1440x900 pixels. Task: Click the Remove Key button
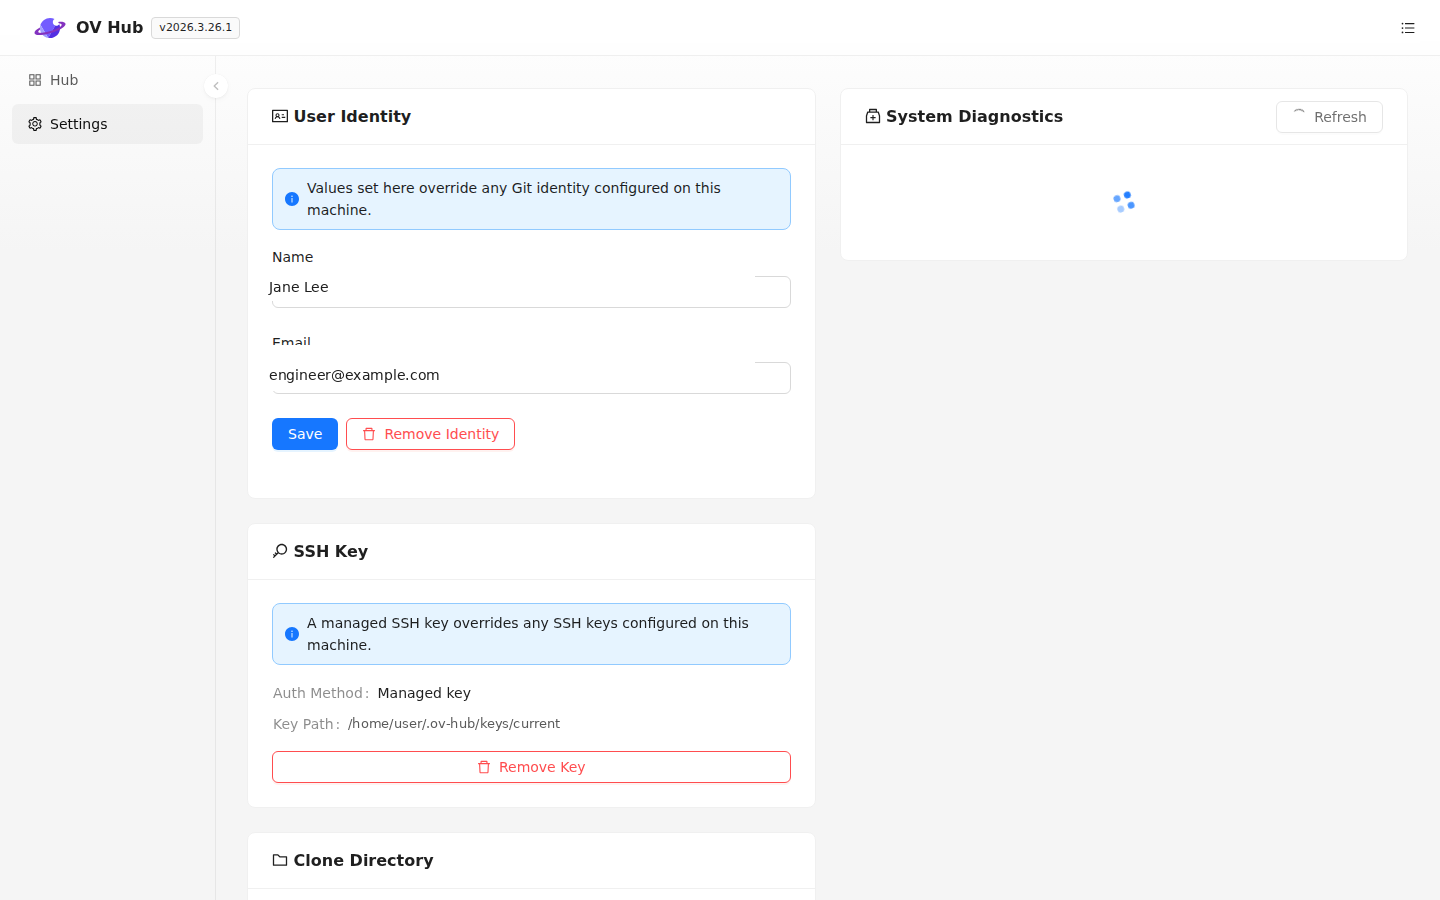tap(531, 767)
